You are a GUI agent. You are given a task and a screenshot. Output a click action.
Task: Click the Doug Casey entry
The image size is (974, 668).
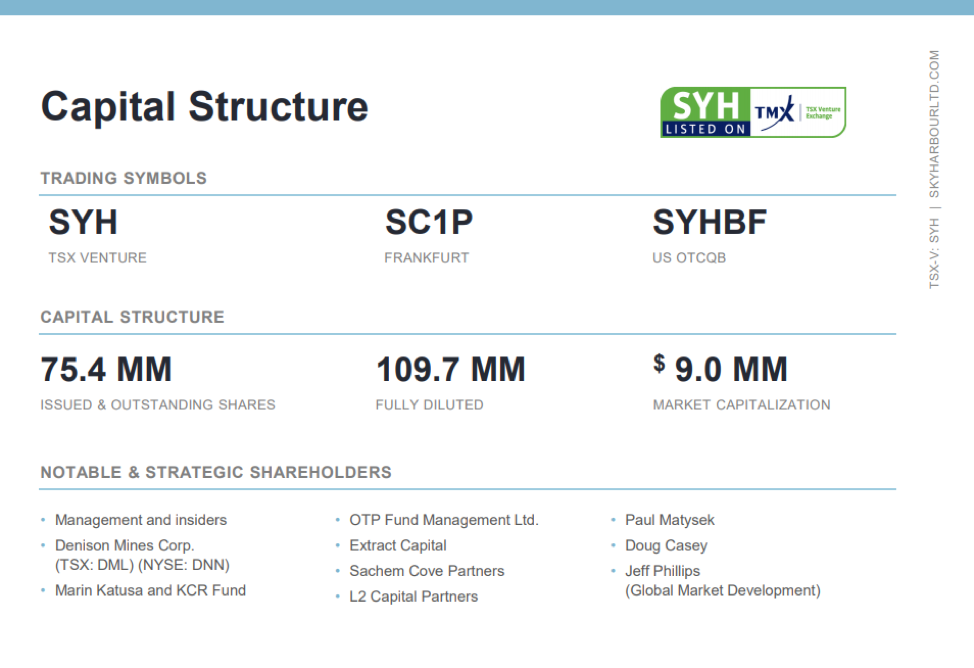point(666,546)
